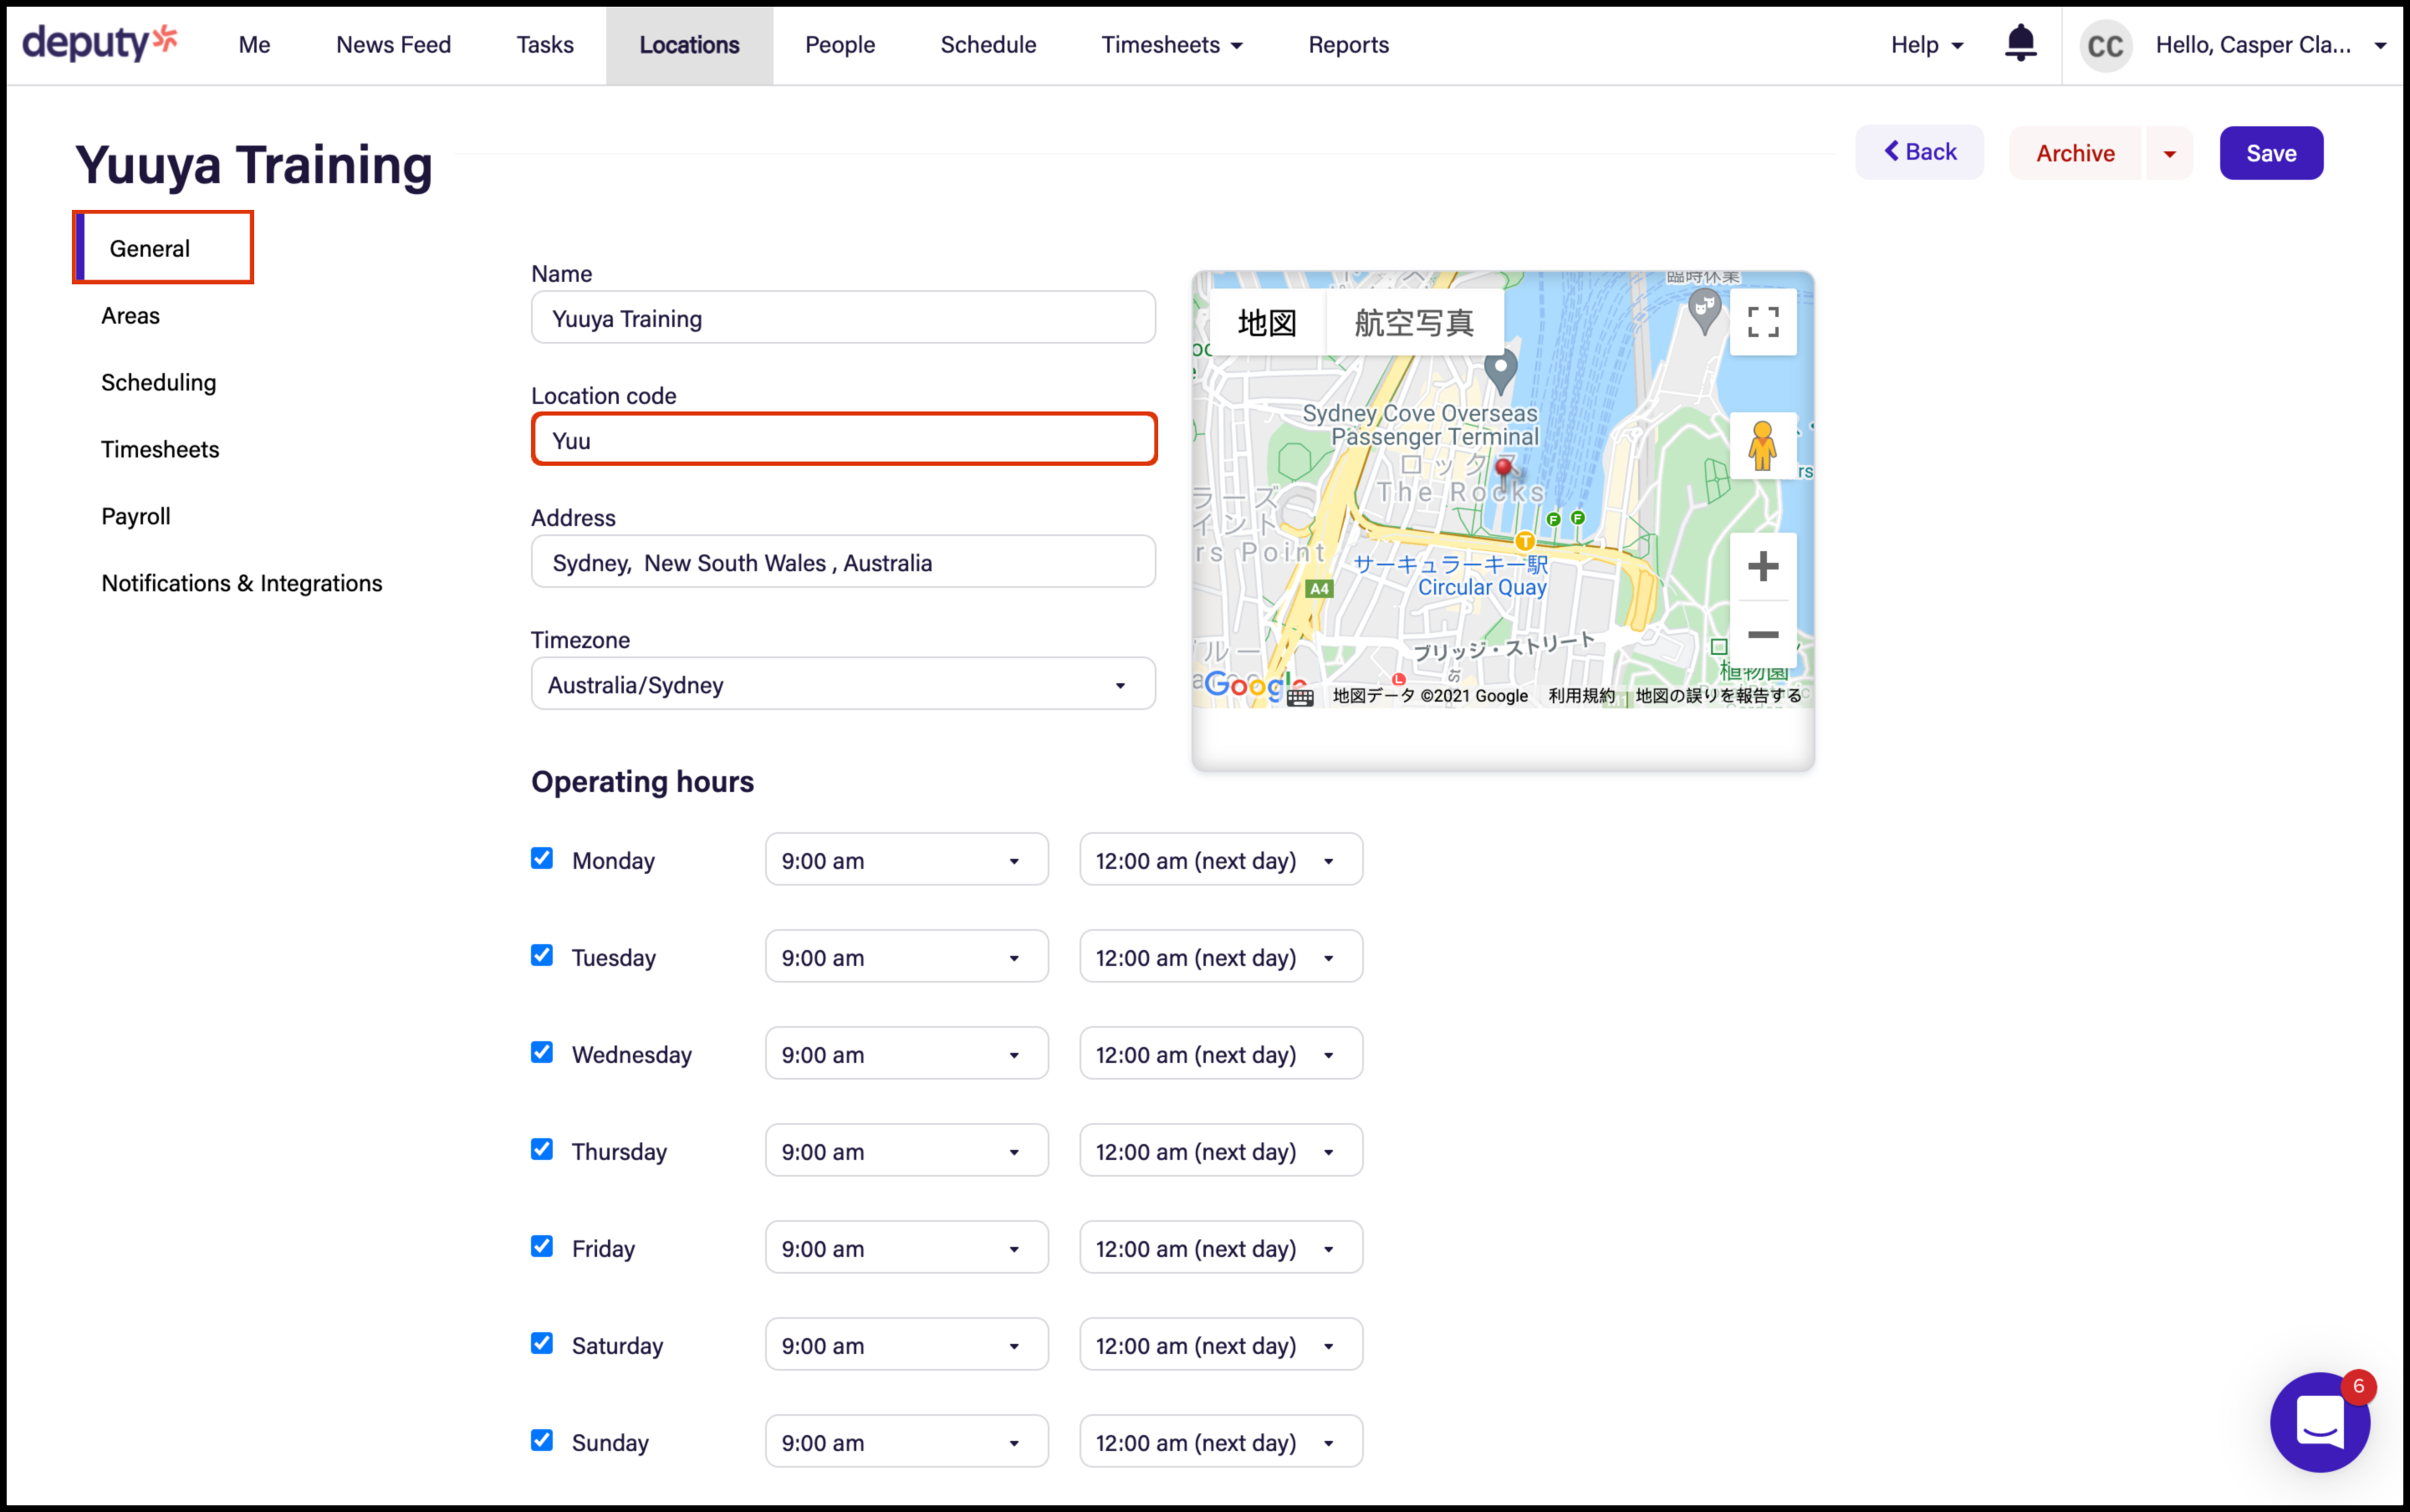Image resolution: width=2410 pixels, height=1512 pixels.
Task: Go back using the Back button
Action: [1919, 152]
